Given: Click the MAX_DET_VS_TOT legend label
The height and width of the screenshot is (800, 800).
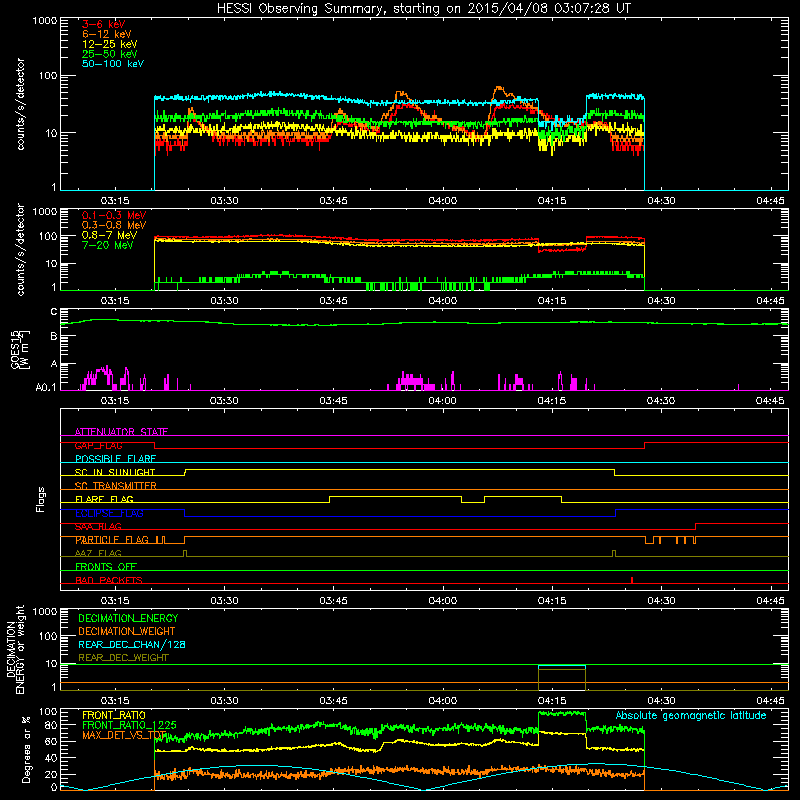Looking at the screenshot, I should pos(124,735).
